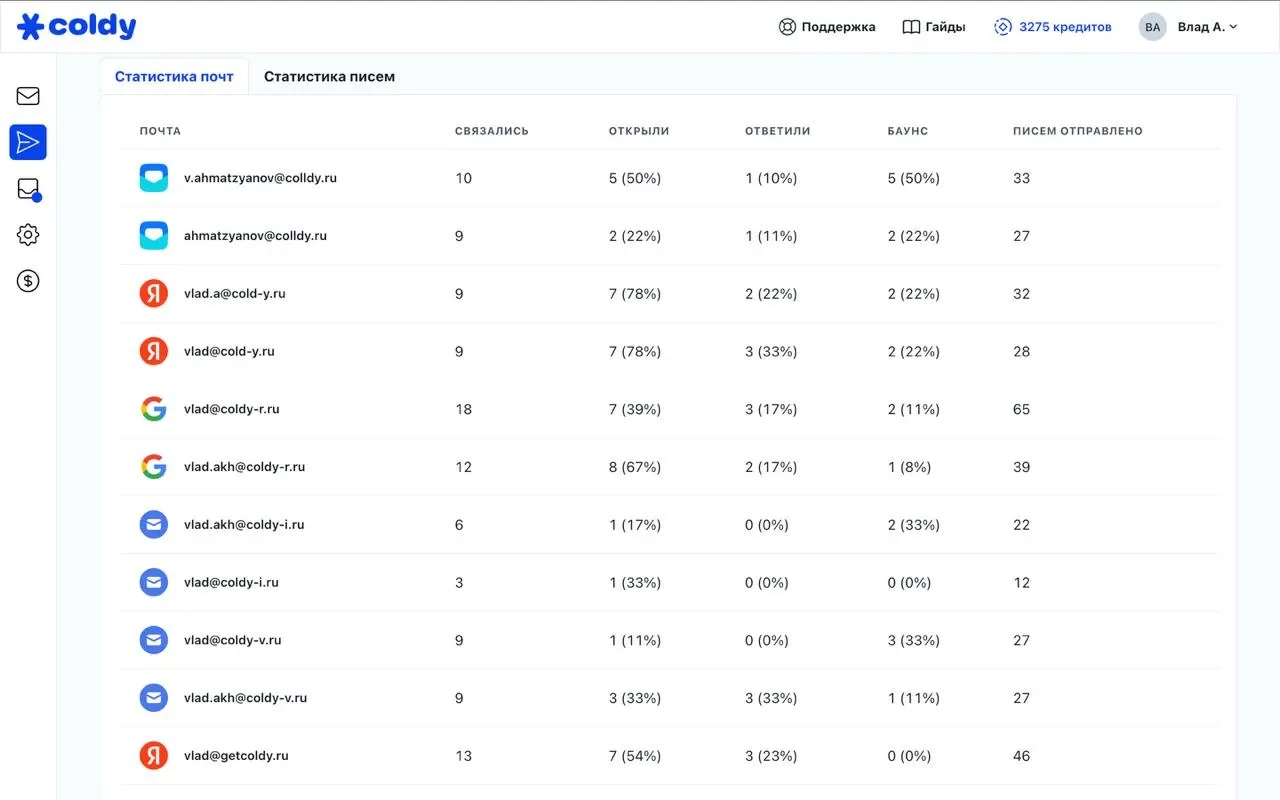This screenshot has width=1280, height=800.
Task: Expand the Влад А. account menu
Action: click(1207, 27)
